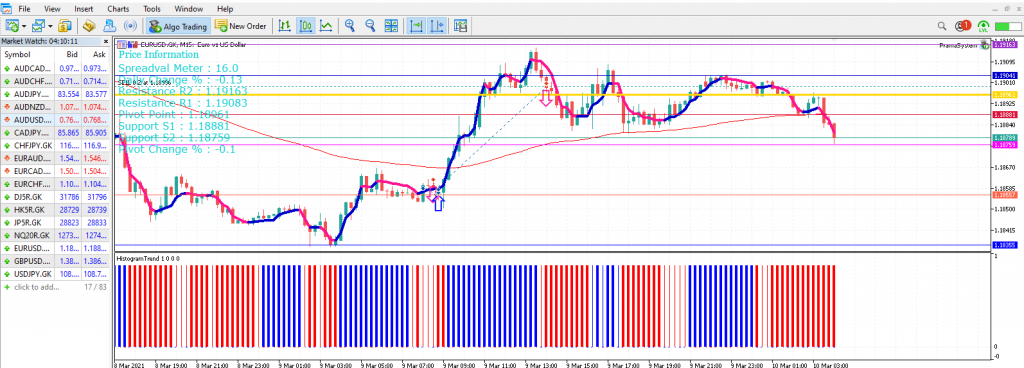
Task: Select the HK5R.GK row in Market Watch
Action: pyautogui.click(x=56, y=210)
